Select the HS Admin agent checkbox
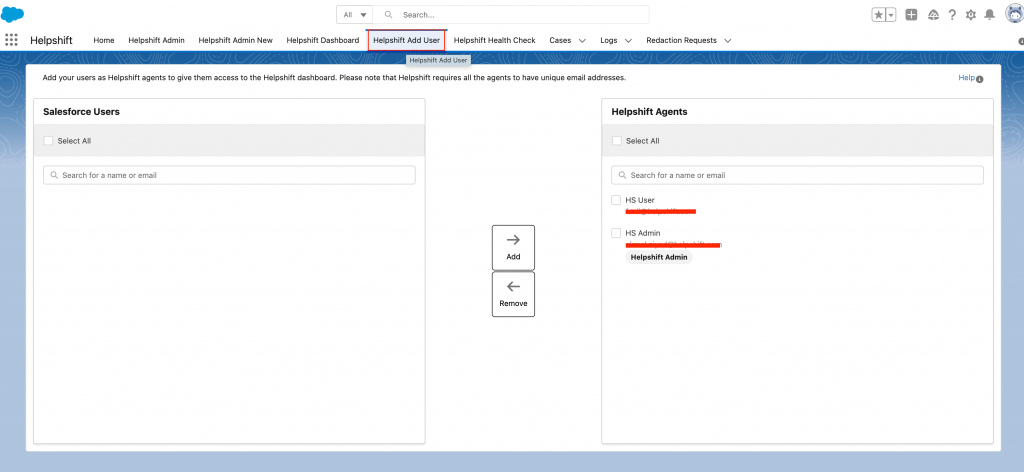 click(617, 233)
